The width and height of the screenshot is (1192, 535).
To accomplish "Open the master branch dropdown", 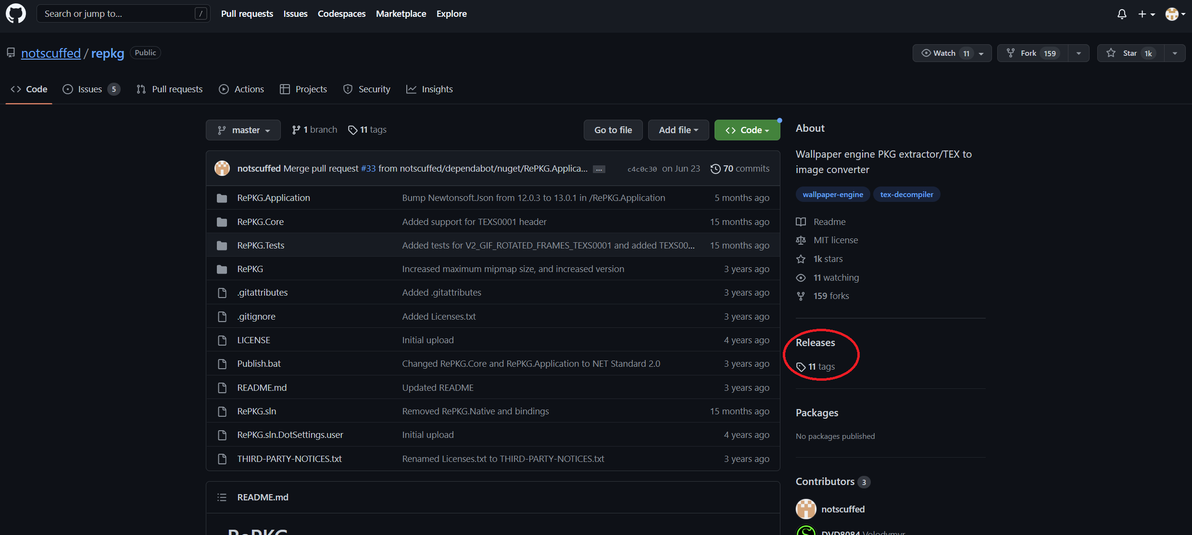I will tap(244, 130).
